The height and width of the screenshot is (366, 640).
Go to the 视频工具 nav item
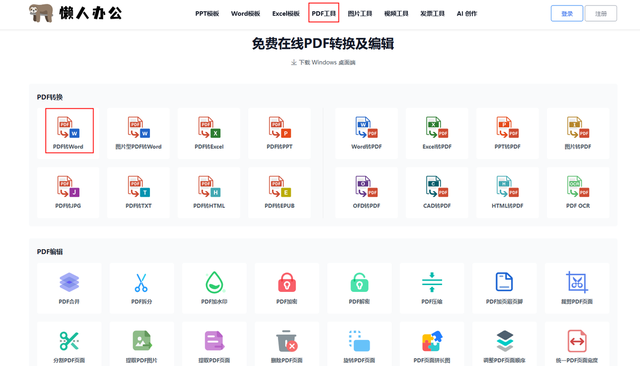click(x=396, y=13)
